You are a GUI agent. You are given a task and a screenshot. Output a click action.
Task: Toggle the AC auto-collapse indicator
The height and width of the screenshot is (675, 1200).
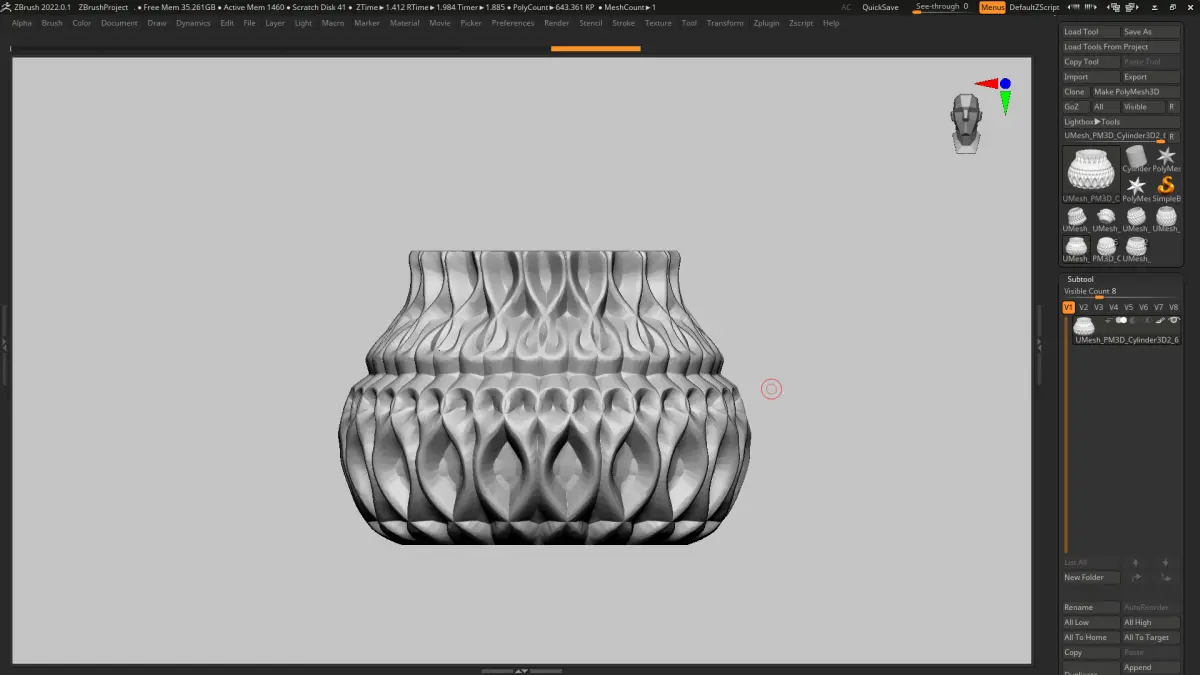click(x=846, y=7)
